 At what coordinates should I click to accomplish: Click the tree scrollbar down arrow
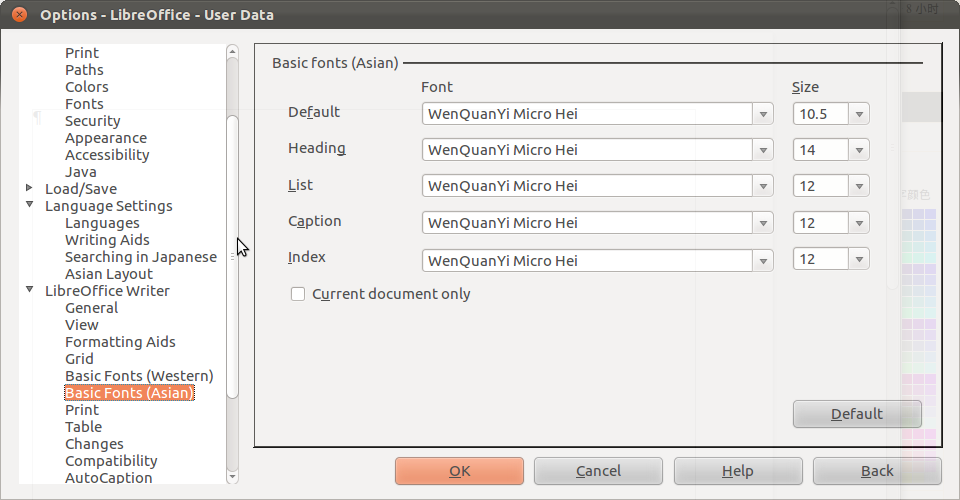232,477
